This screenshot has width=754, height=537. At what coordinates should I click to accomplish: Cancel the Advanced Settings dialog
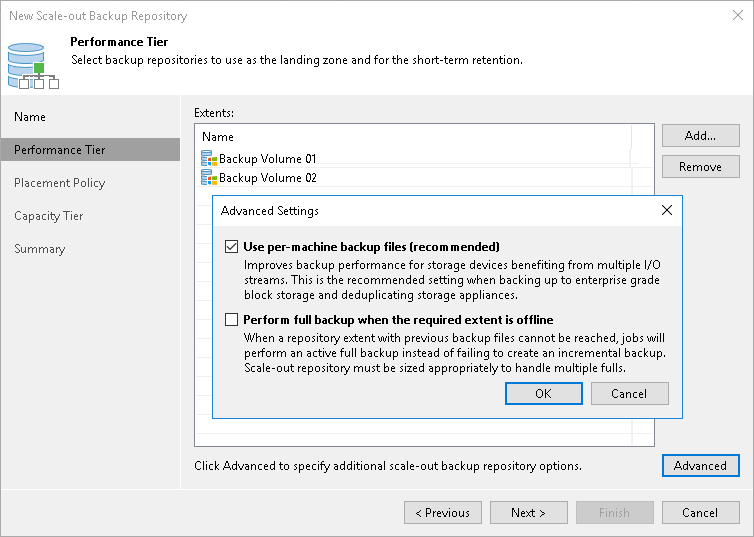coord(629,393)
